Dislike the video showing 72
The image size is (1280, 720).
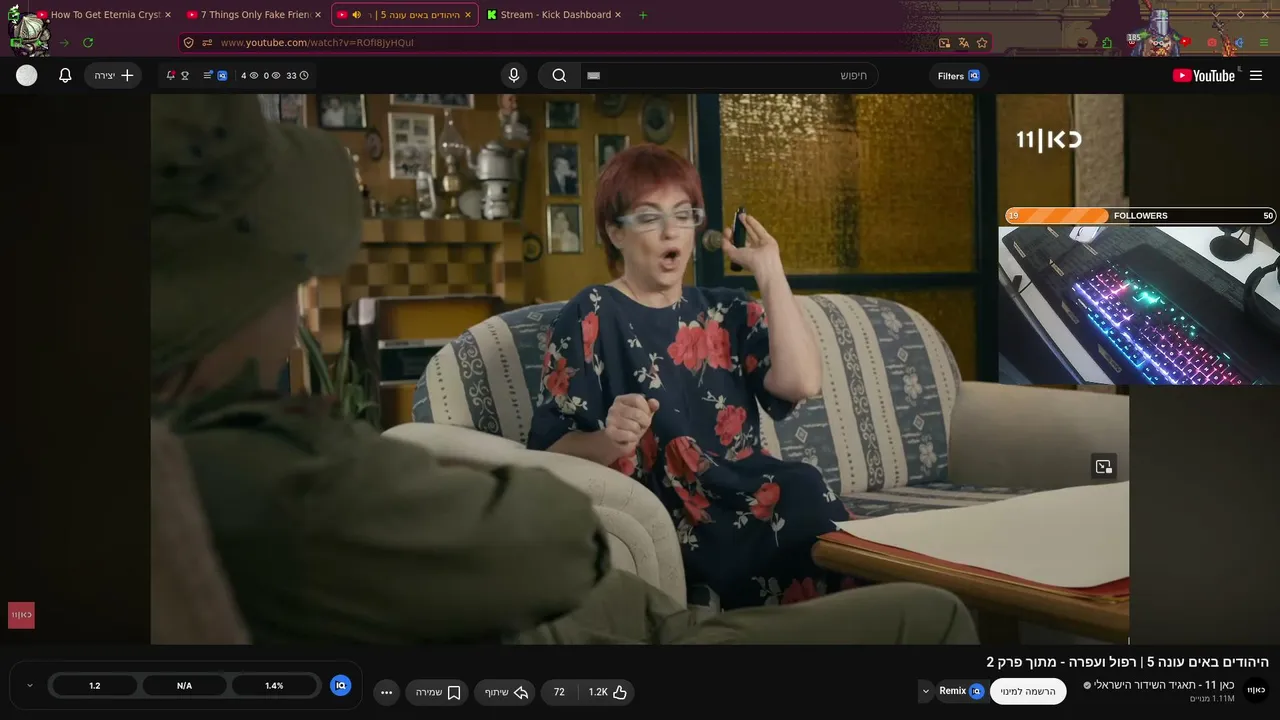559,692
